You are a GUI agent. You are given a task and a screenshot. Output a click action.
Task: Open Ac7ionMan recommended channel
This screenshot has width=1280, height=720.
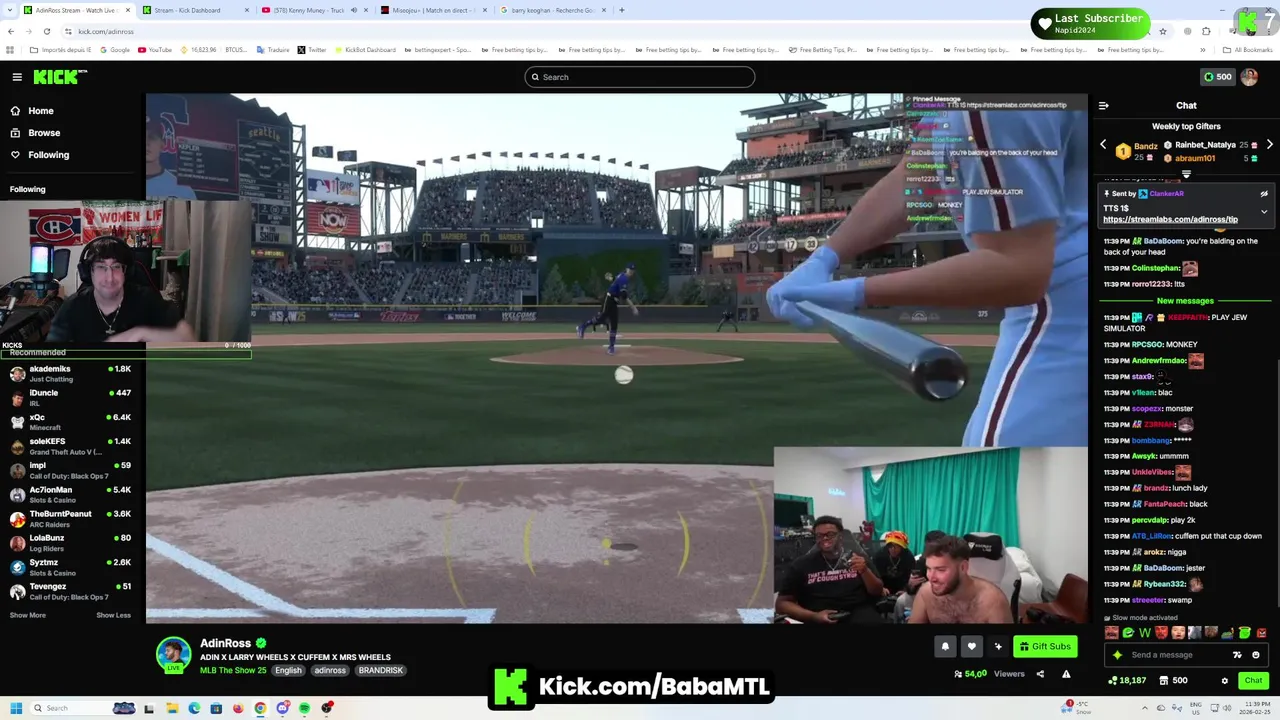(x=70, y=494)
